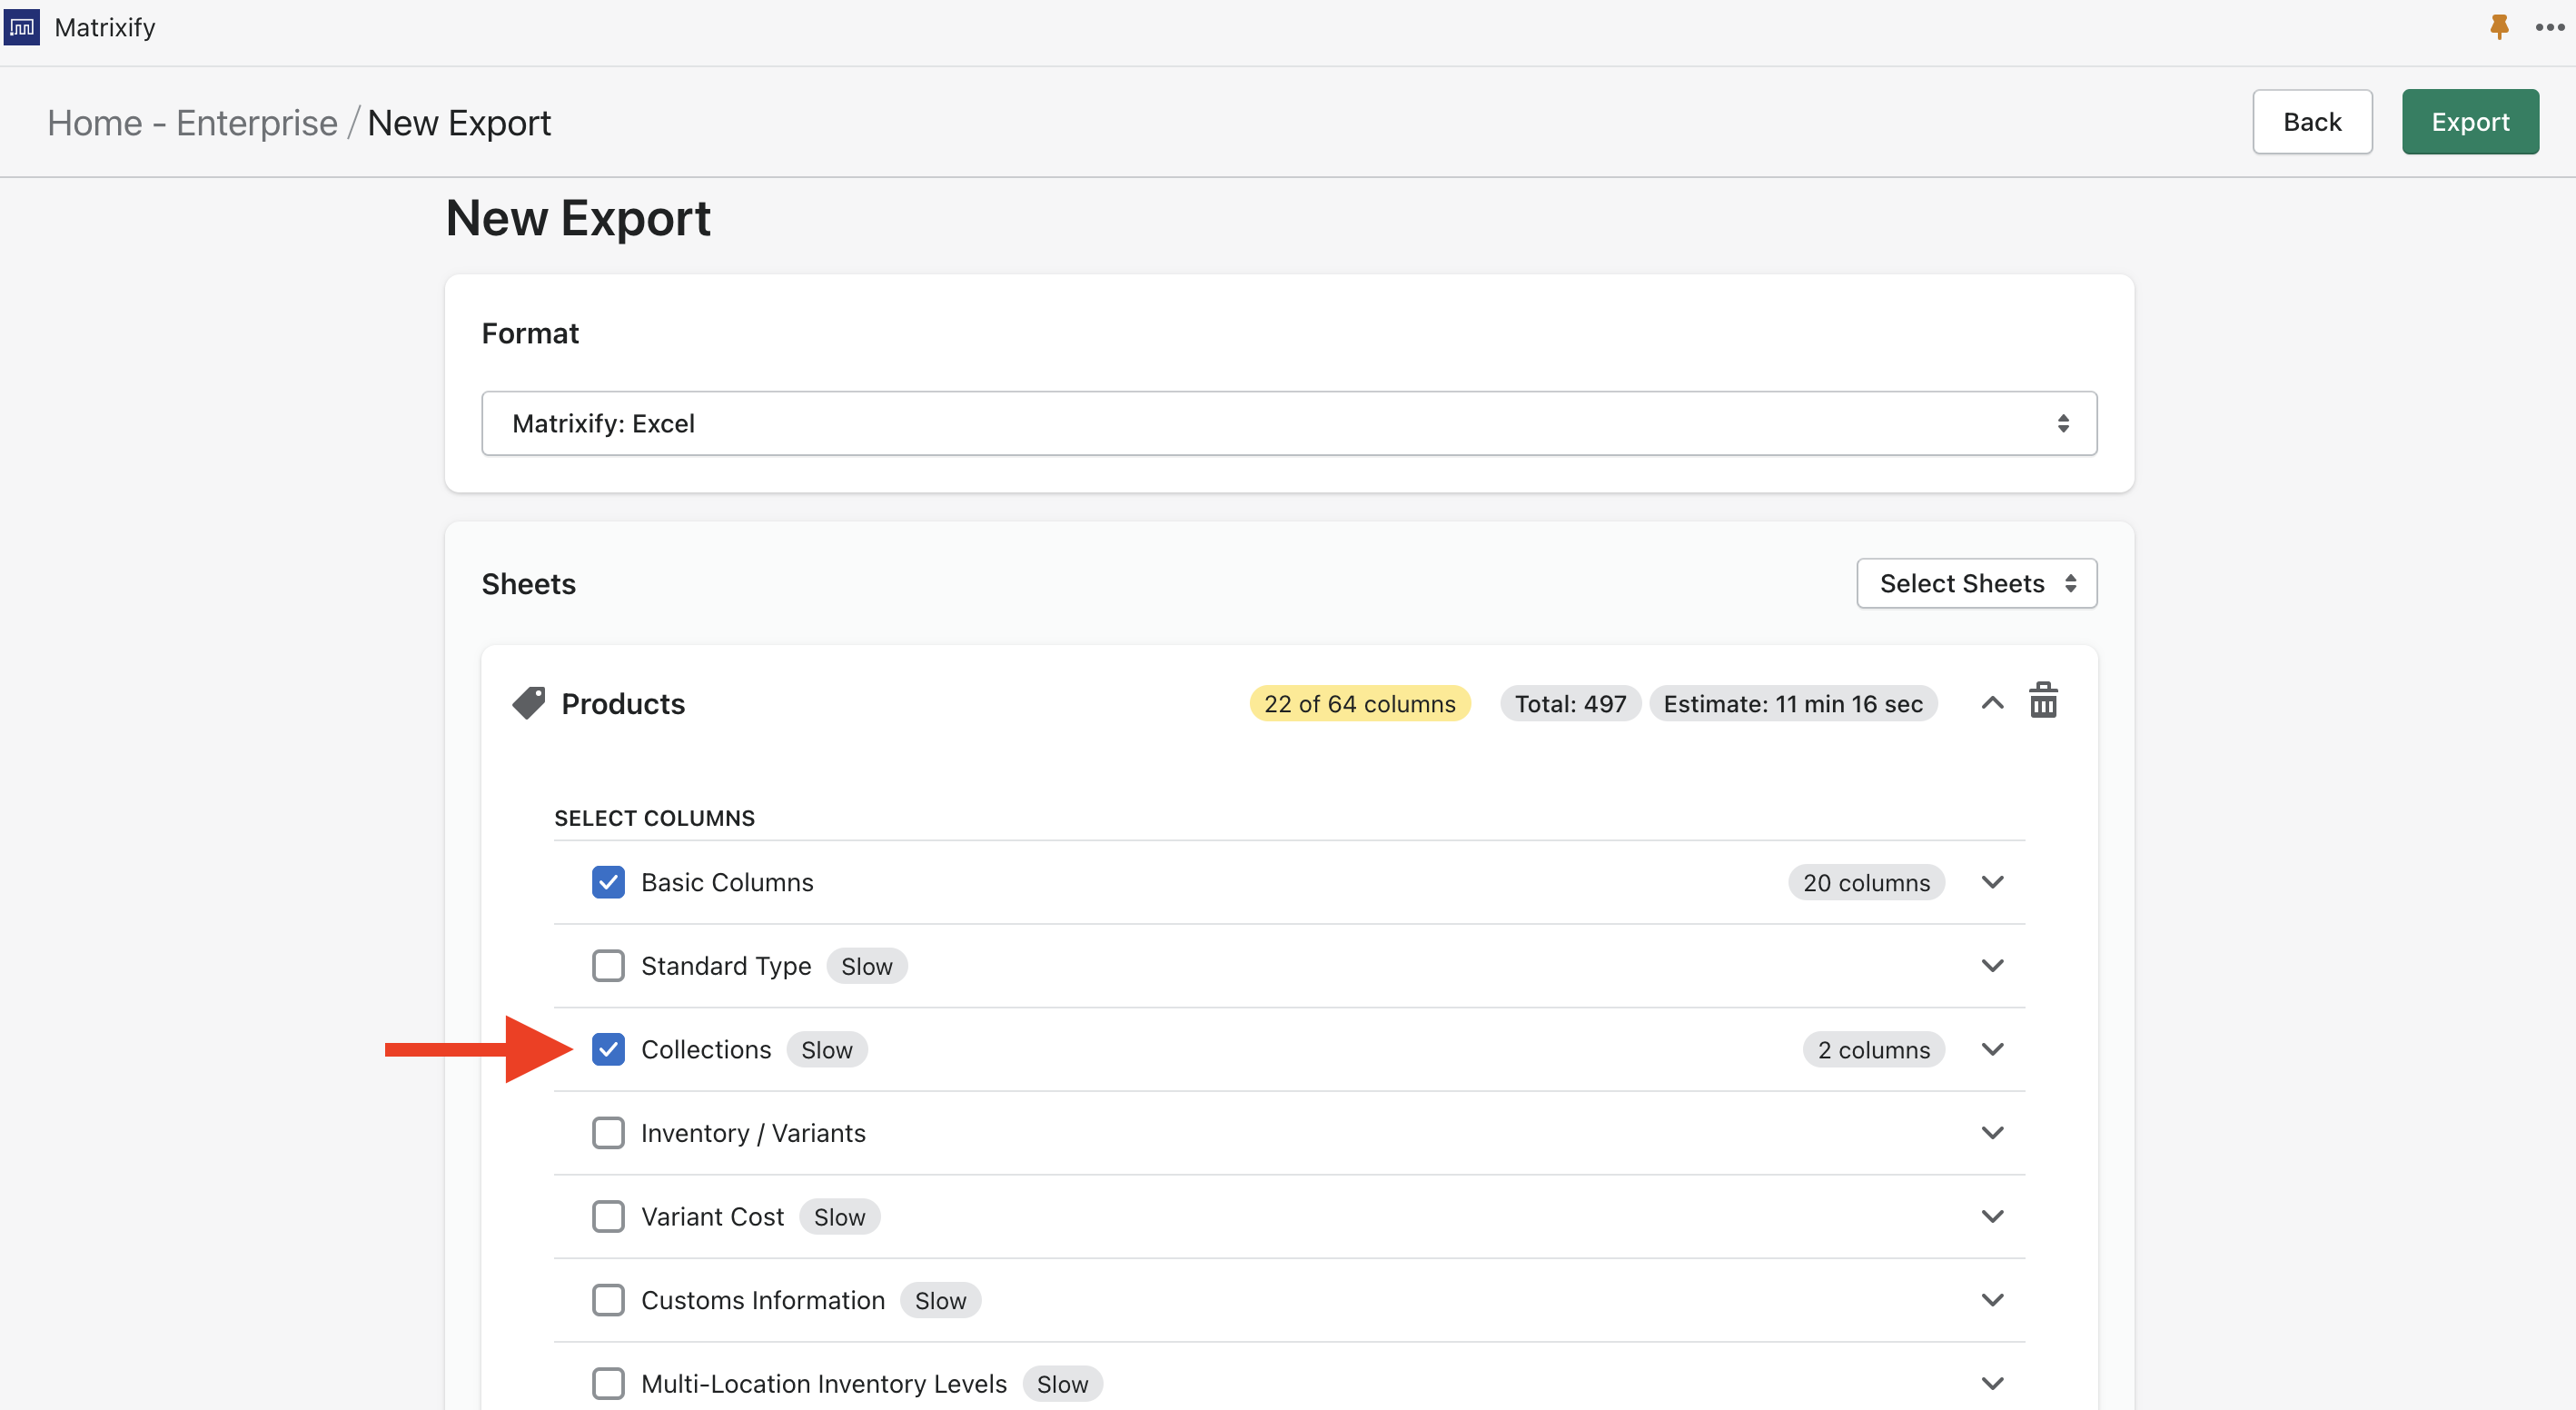Viewport: 2576px width, 1410px height.
Task: Click the 22 of 64 columns badge
Action: click(1359, 703)
